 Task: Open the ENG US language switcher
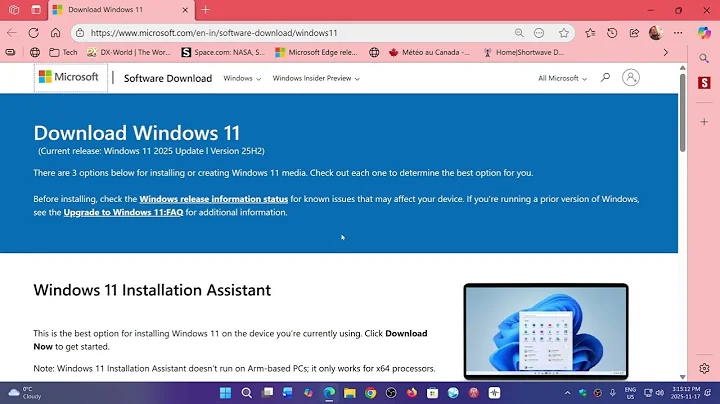[630, 393]
